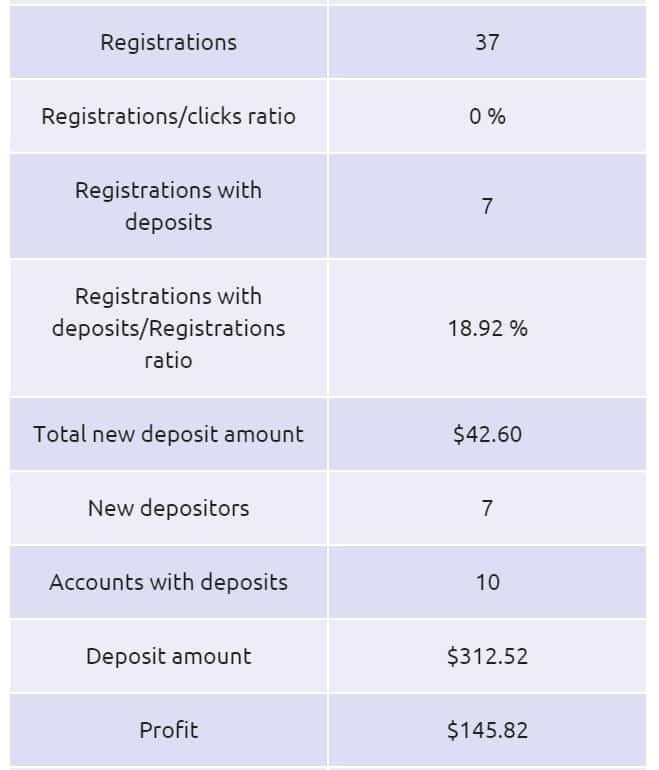The width and height of the screenshot is (659, 770).
Task: Click the Total new deposit amount label
Action: (168, 434)
